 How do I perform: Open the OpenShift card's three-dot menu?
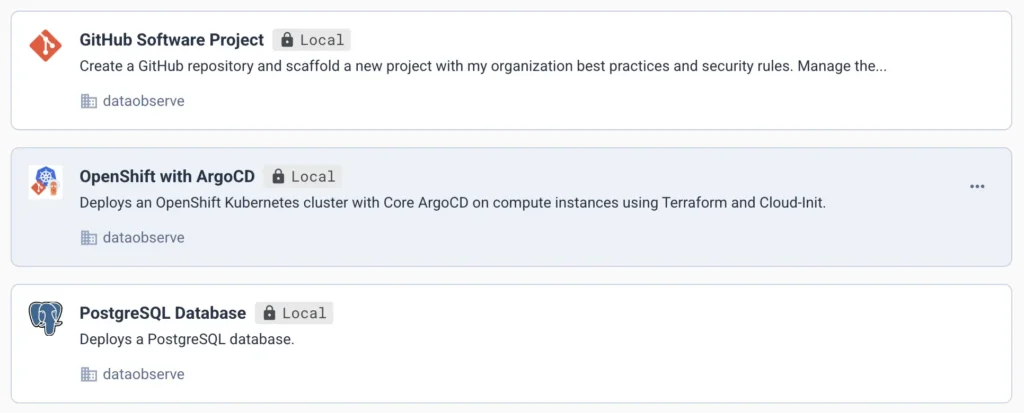[977, 187]
